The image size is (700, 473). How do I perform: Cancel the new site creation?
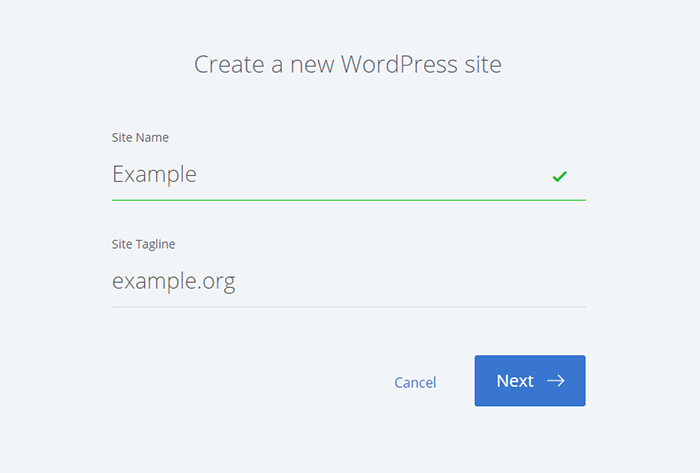pos(415,382)
